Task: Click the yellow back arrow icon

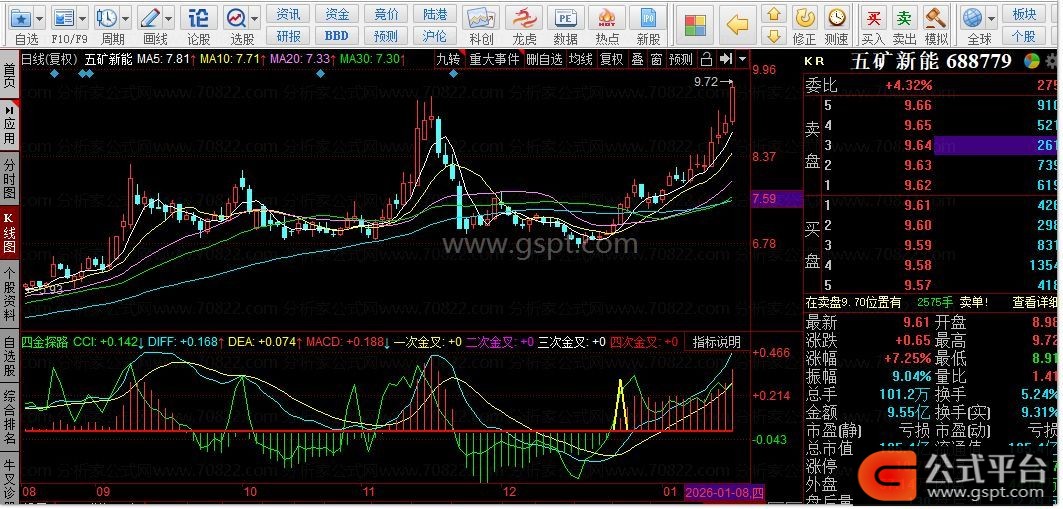Action: [737, 24]
